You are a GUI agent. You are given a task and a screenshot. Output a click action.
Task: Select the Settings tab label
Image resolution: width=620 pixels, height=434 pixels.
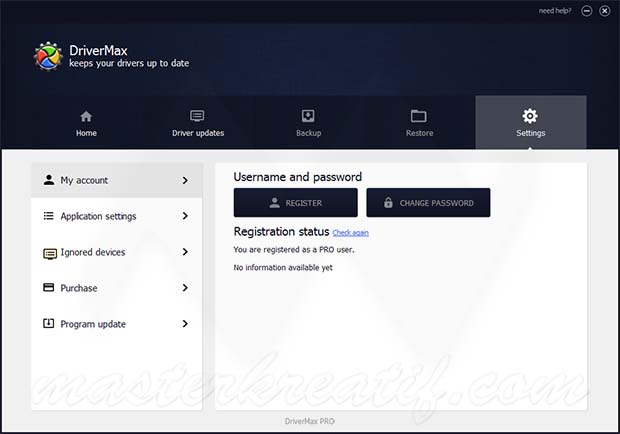tap(531, 133)
